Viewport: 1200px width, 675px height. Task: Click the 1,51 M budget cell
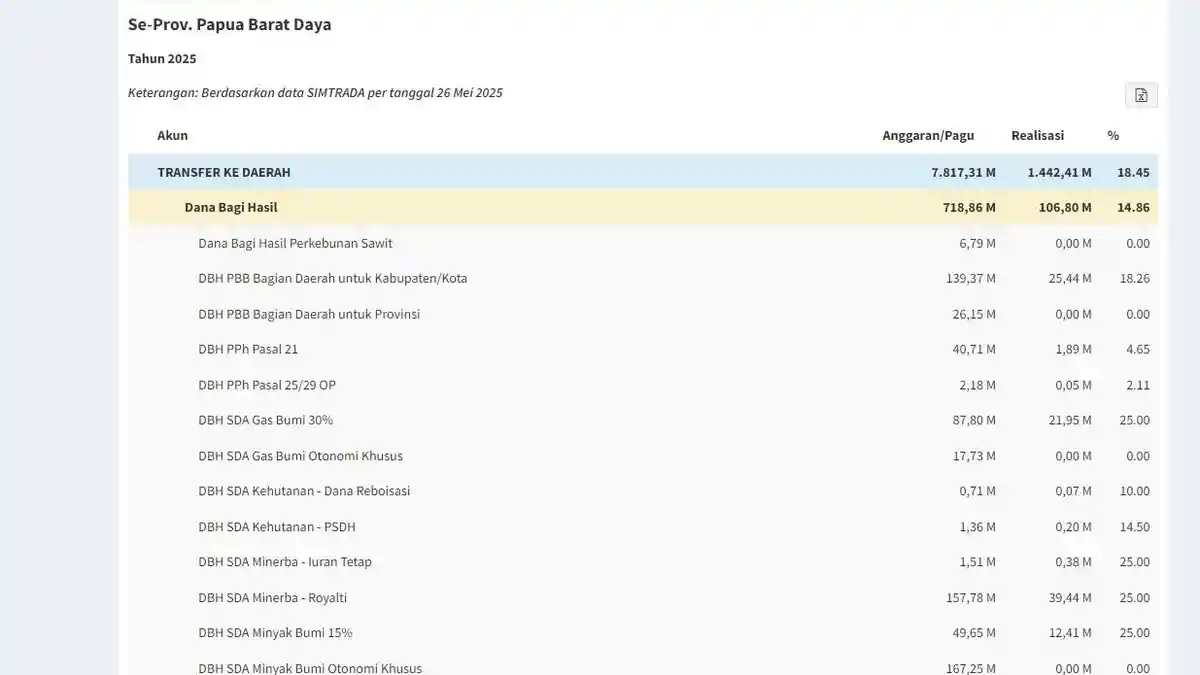[977, 562]
